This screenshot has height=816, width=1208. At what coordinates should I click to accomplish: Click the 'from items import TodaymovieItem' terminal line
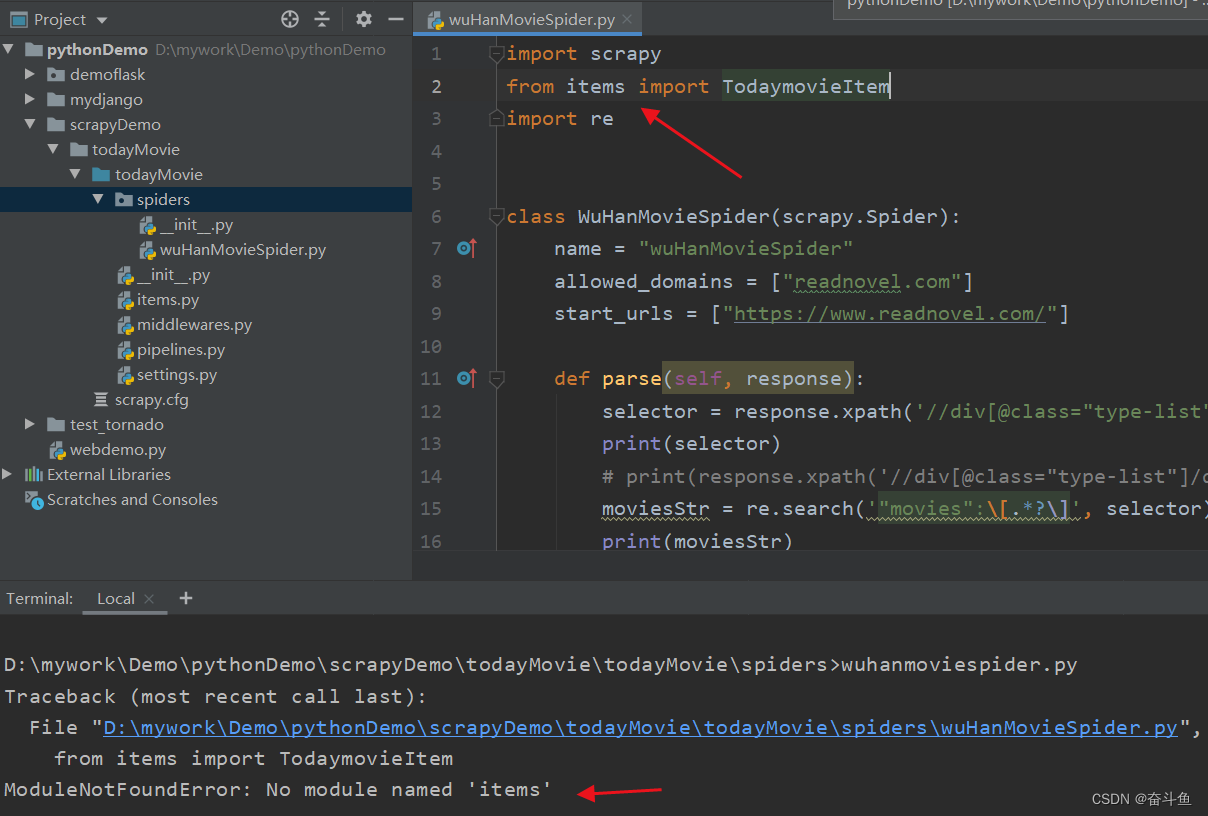point(254,758)
